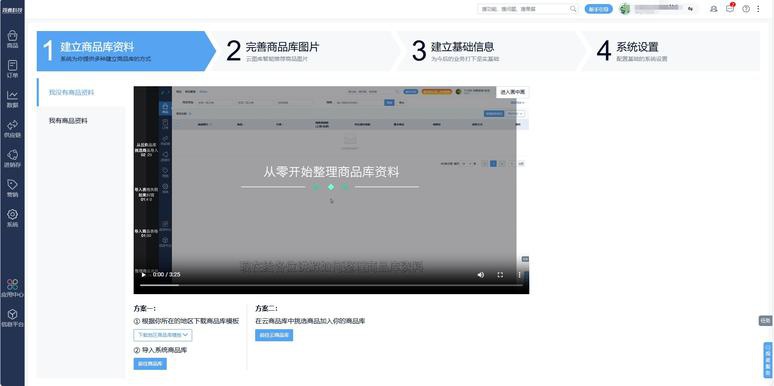Open the 系统 (system) gear sidebar icon
This screenshot has width=774, height=386.
tap(12, 218)
